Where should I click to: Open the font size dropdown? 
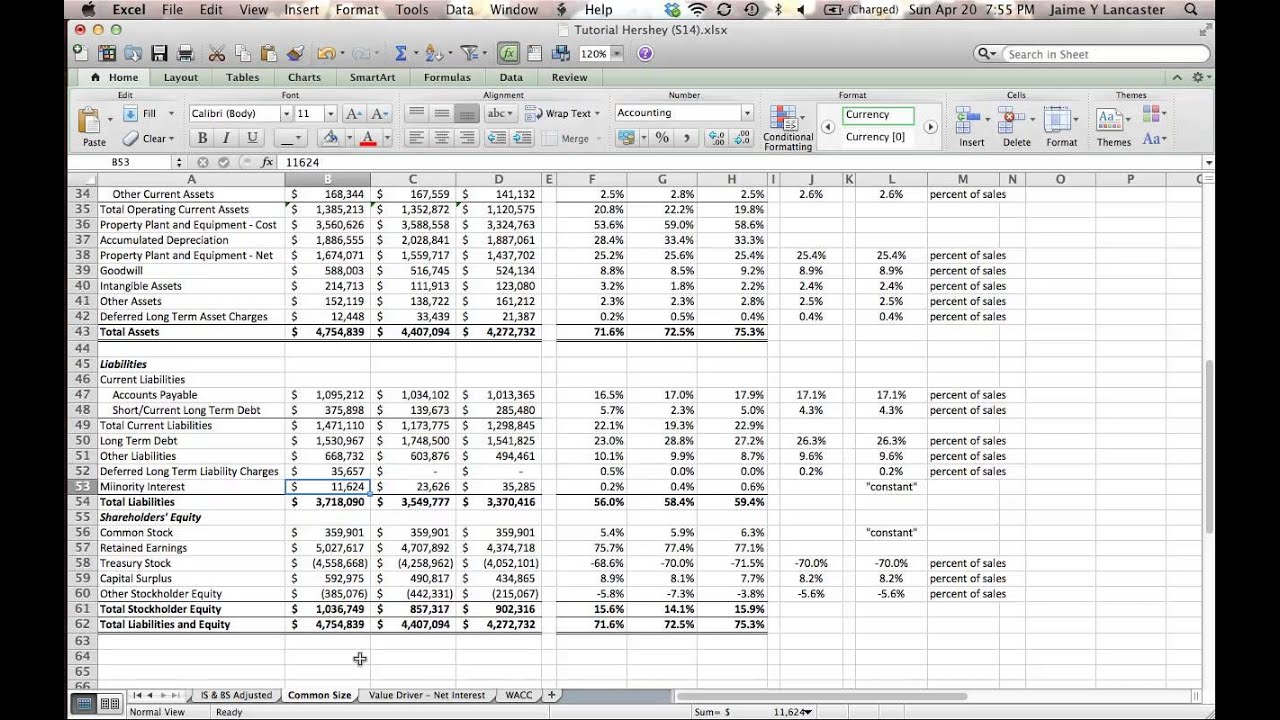point(330,114)
